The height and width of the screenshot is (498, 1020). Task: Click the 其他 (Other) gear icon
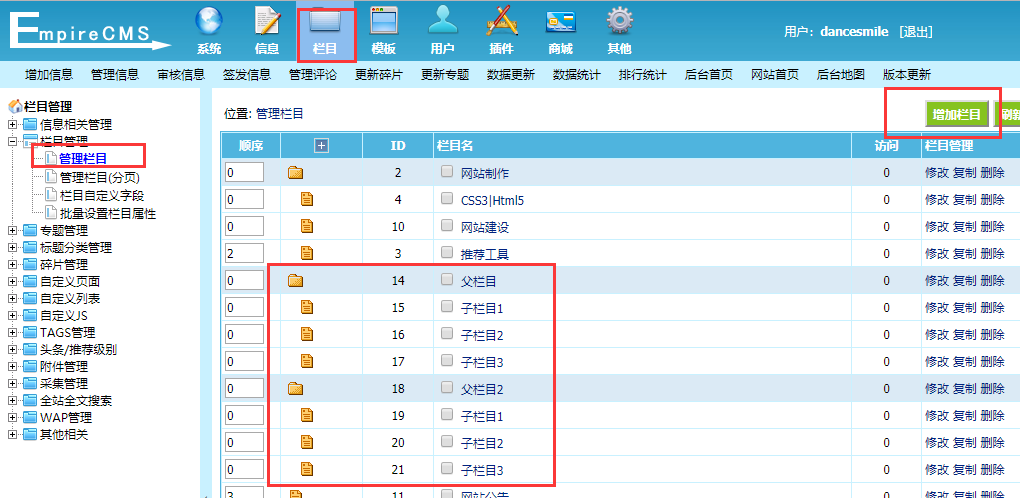pyautogui.click(x=619, y=24)
